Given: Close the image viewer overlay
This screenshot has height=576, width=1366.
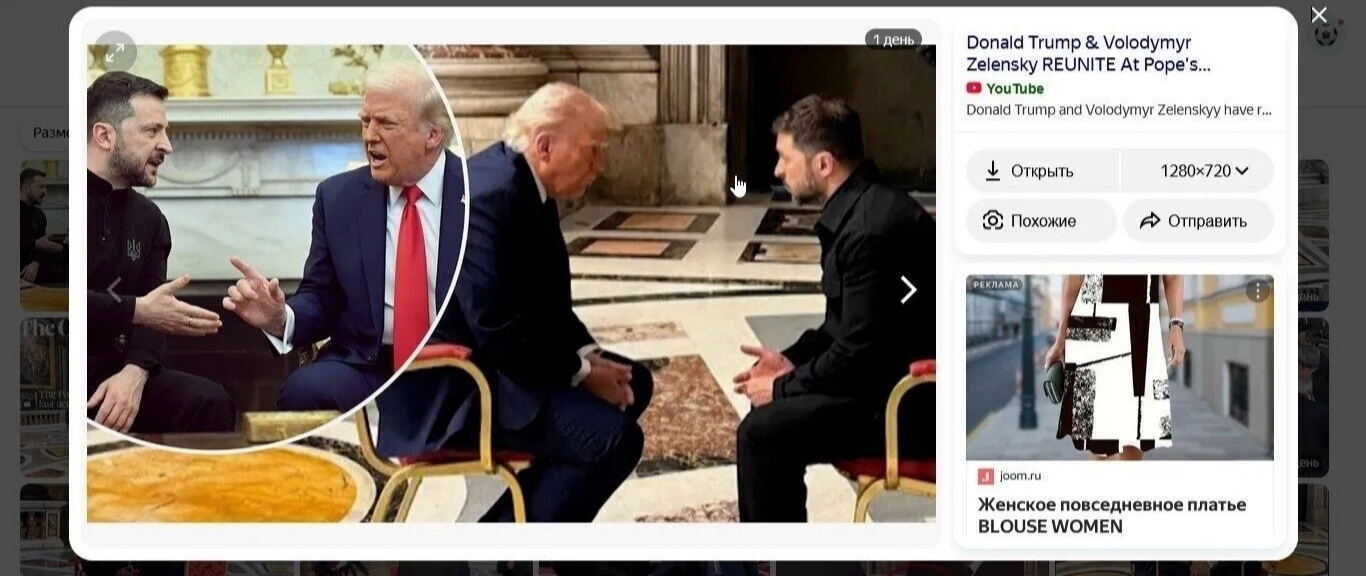Looking at the screenshot, I should (1319, 15).
